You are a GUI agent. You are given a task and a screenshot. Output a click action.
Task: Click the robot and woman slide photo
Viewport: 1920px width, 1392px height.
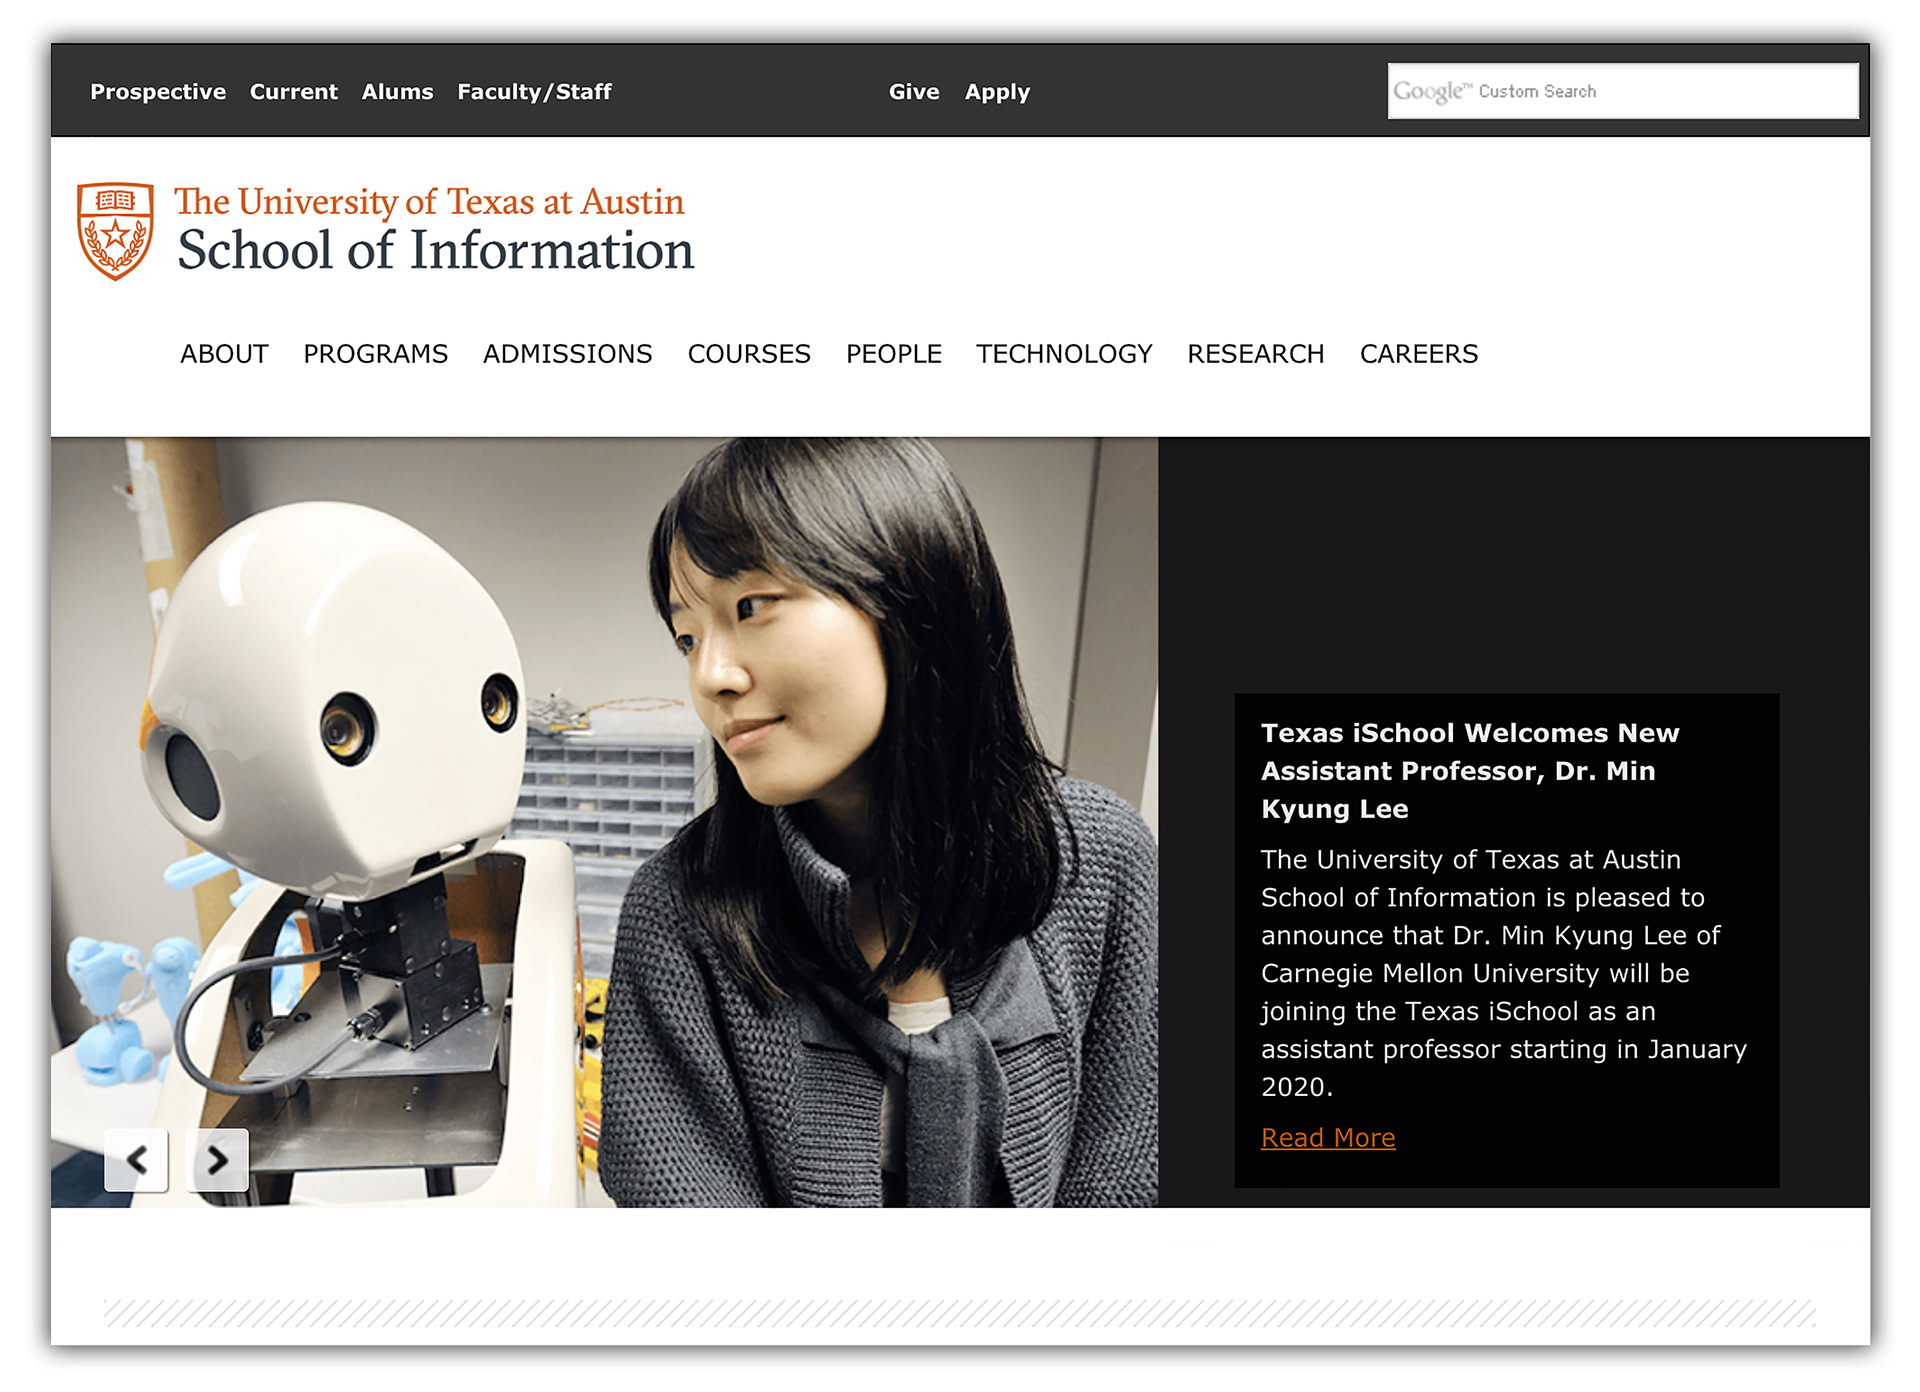604,822
